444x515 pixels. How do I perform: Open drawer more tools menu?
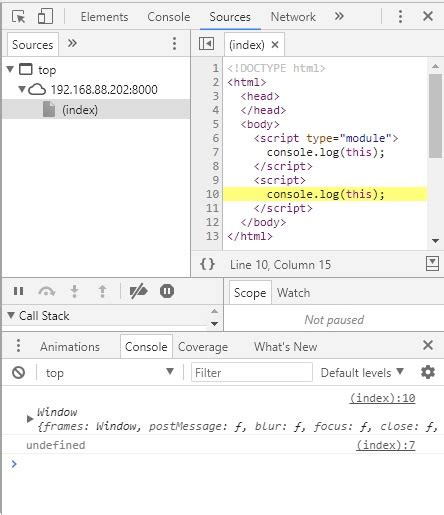pyautogui.click(x=18, y=346)
